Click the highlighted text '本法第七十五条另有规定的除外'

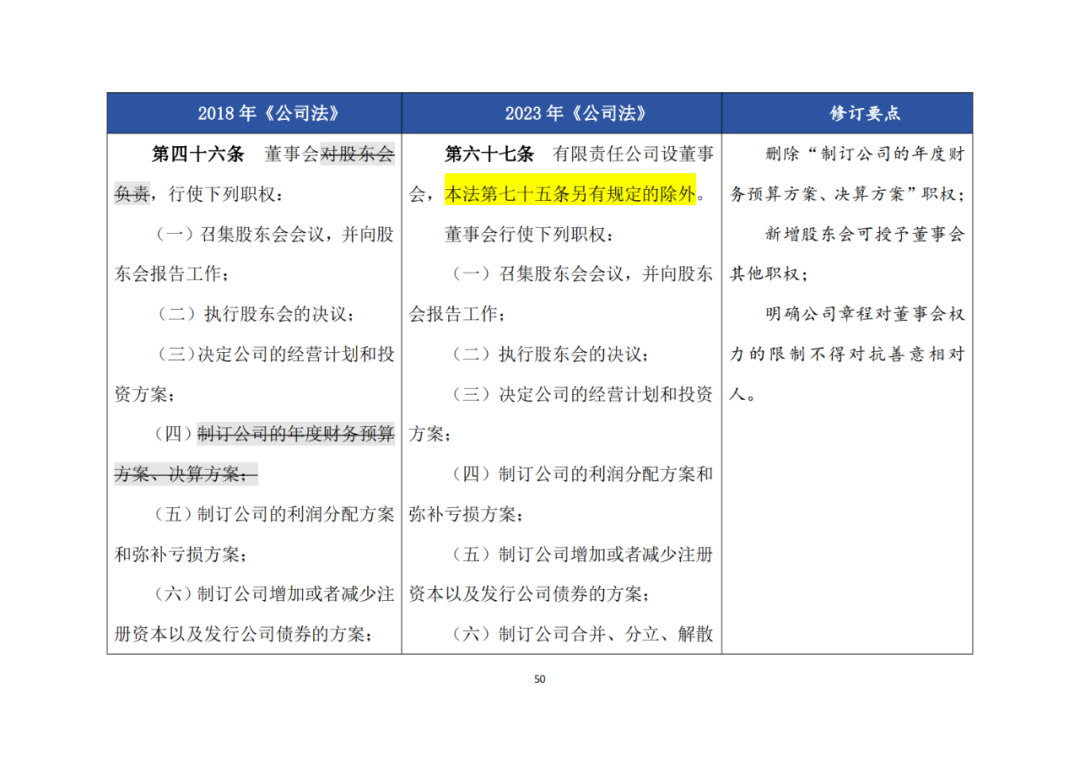[570, 194]
